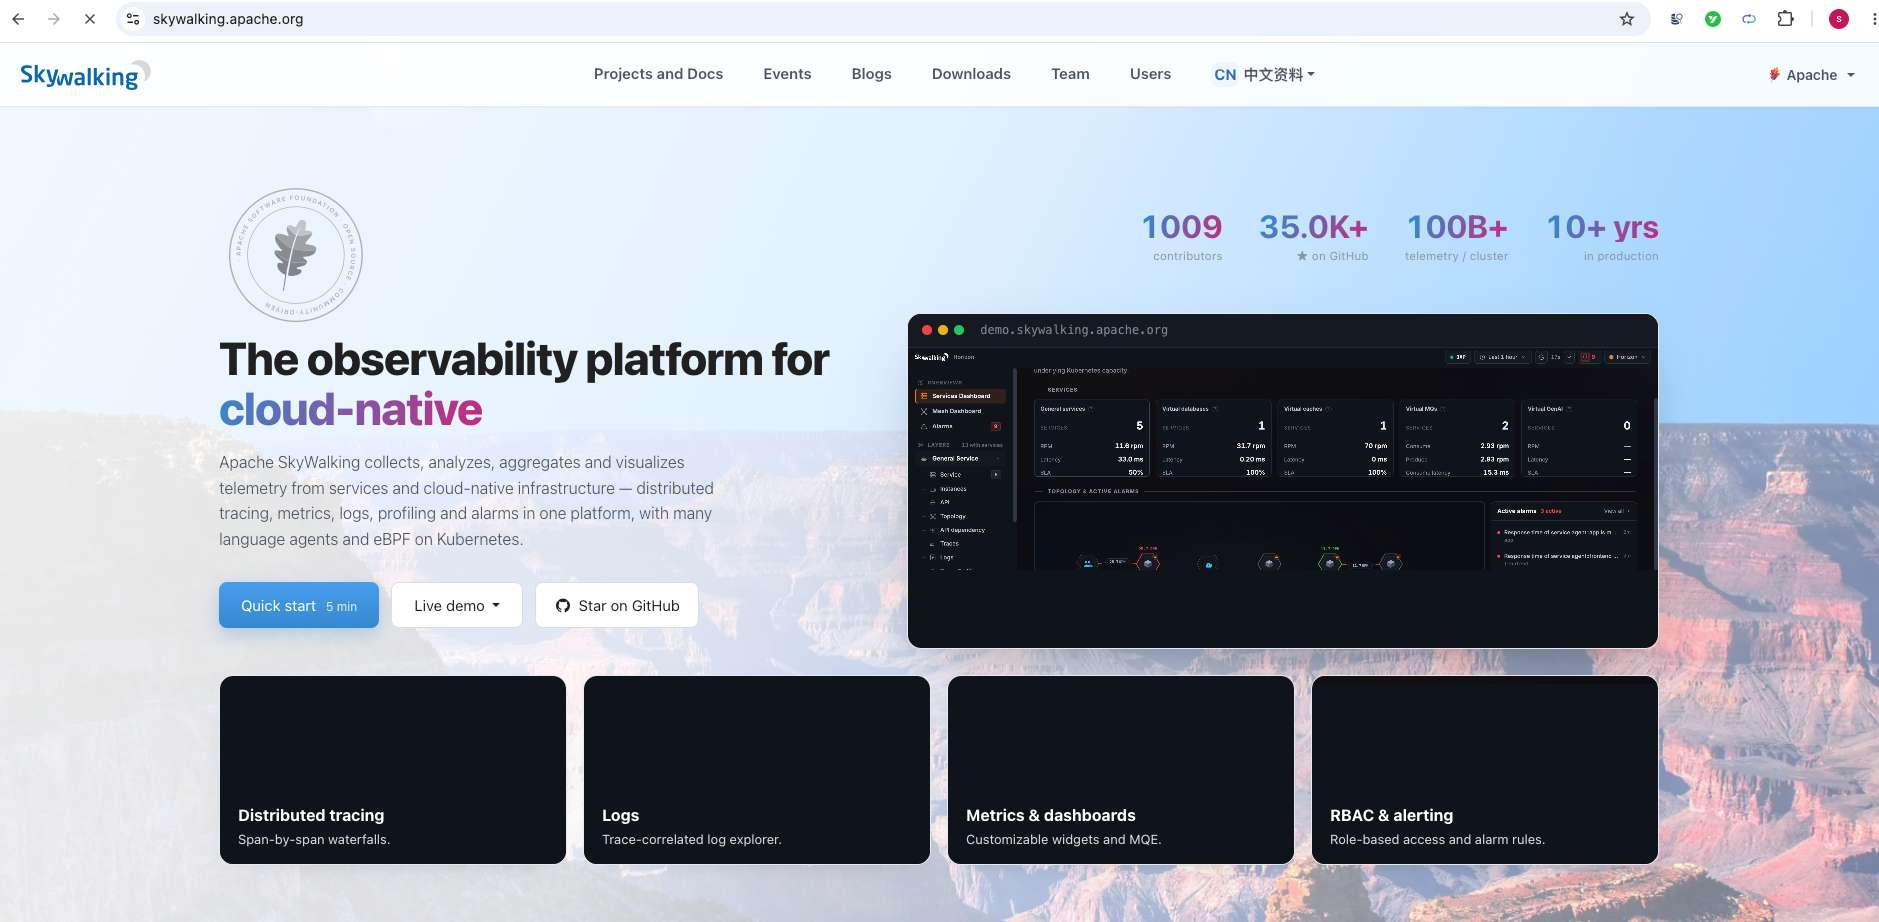Go to the Events page
Image resolution: width=1879 pixels, height=922 pixels.
(x=787, y=74)
